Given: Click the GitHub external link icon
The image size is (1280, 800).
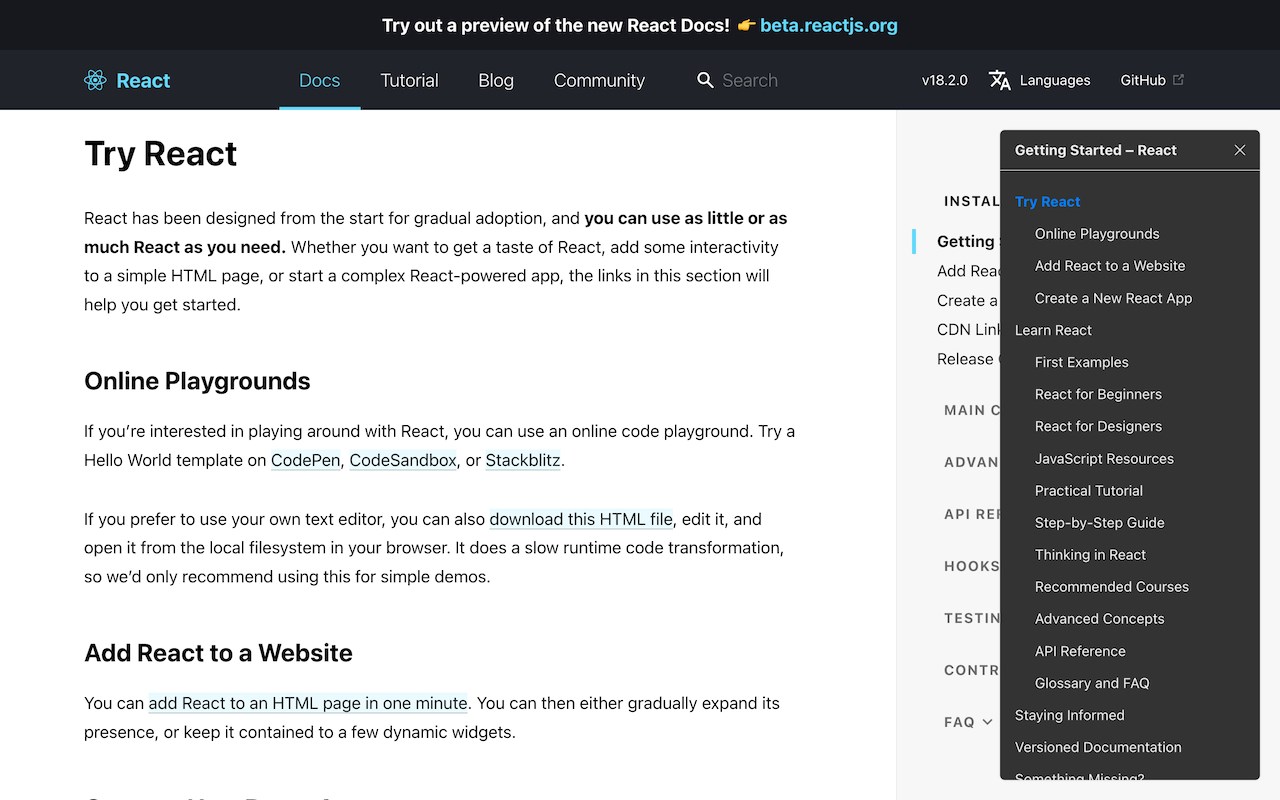Looking at the screenshot, I should pyautogui.click(x=1178, y=79).
